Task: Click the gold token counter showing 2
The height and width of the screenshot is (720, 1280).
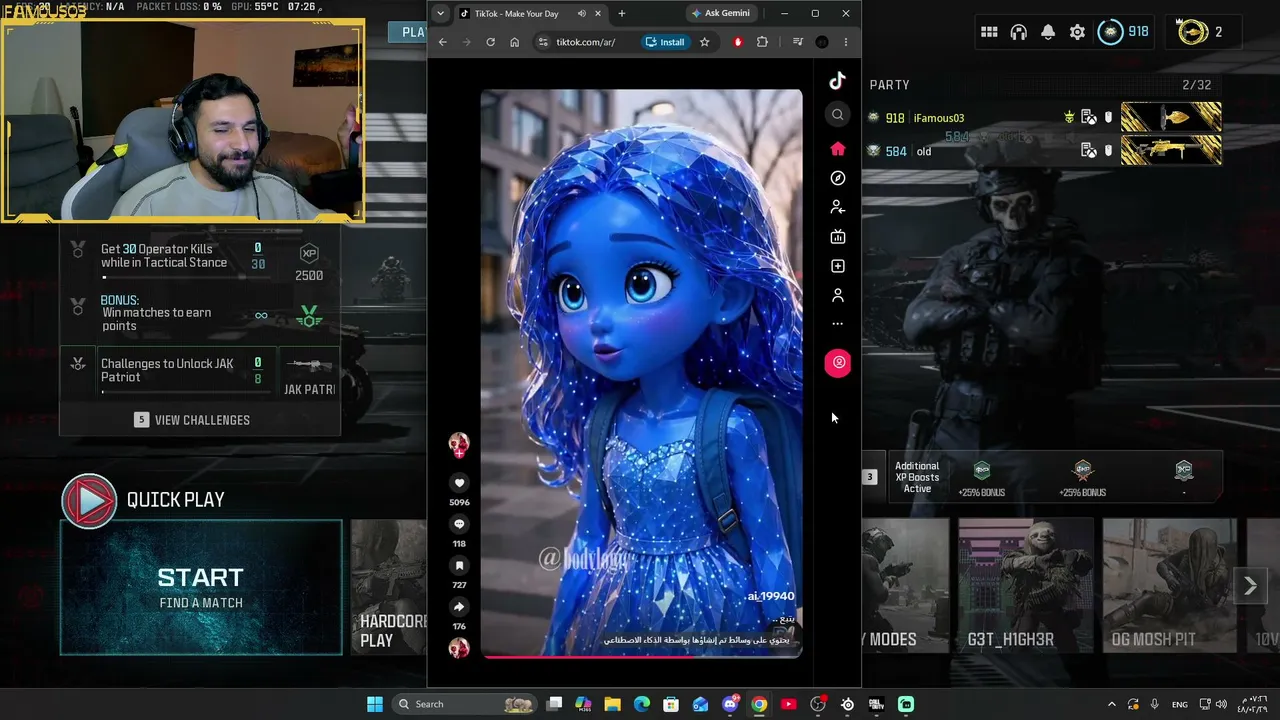Action: point(1200,32)
